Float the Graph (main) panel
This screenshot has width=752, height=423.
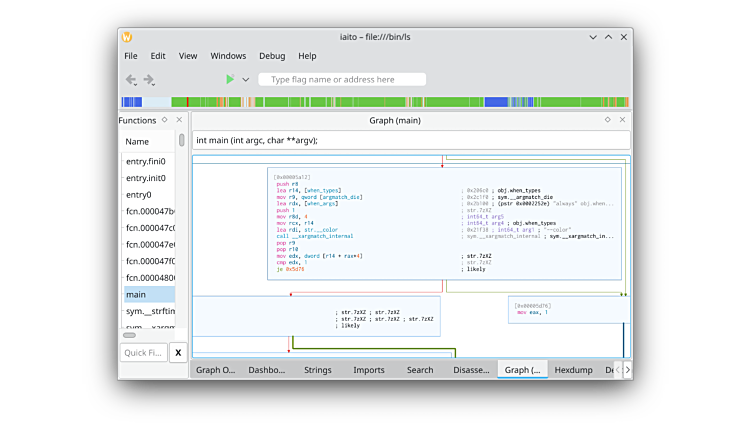[607, 120]
